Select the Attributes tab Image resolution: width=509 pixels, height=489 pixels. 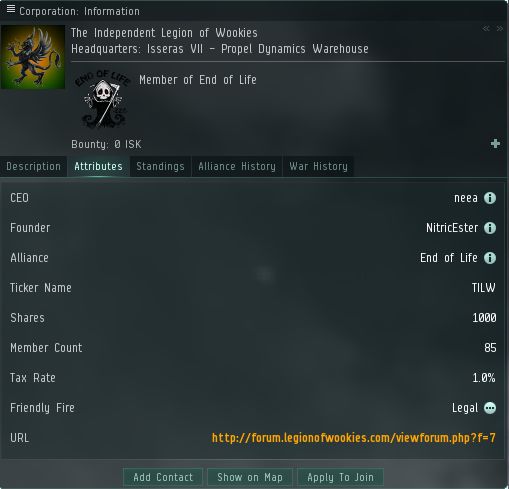(x=98, y=166)
